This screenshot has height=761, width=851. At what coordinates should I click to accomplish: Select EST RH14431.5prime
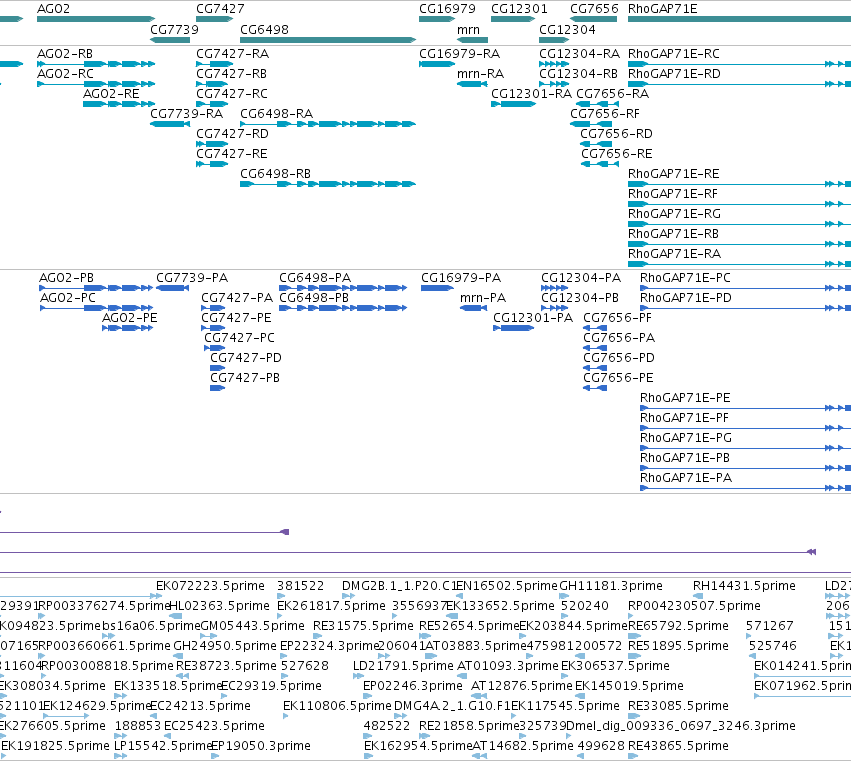744,586
